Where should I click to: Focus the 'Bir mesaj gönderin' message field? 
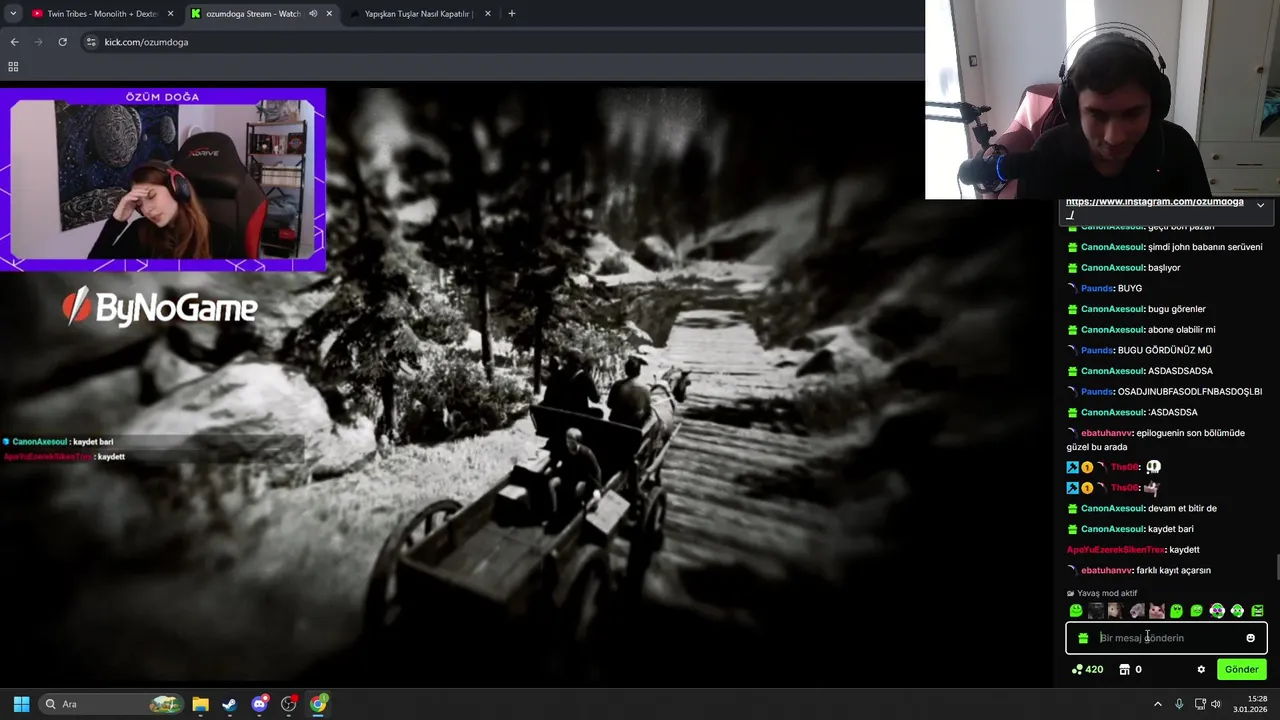(x=1166, y=638)
